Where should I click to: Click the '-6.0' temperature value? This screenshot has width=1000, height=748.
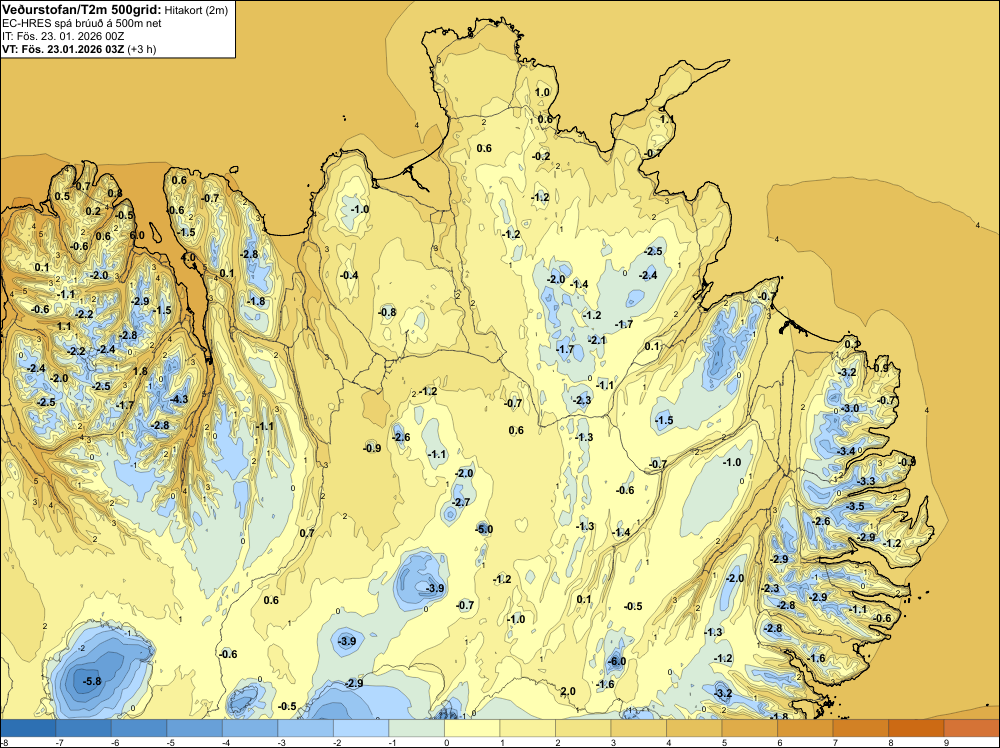tap(617, 661)
